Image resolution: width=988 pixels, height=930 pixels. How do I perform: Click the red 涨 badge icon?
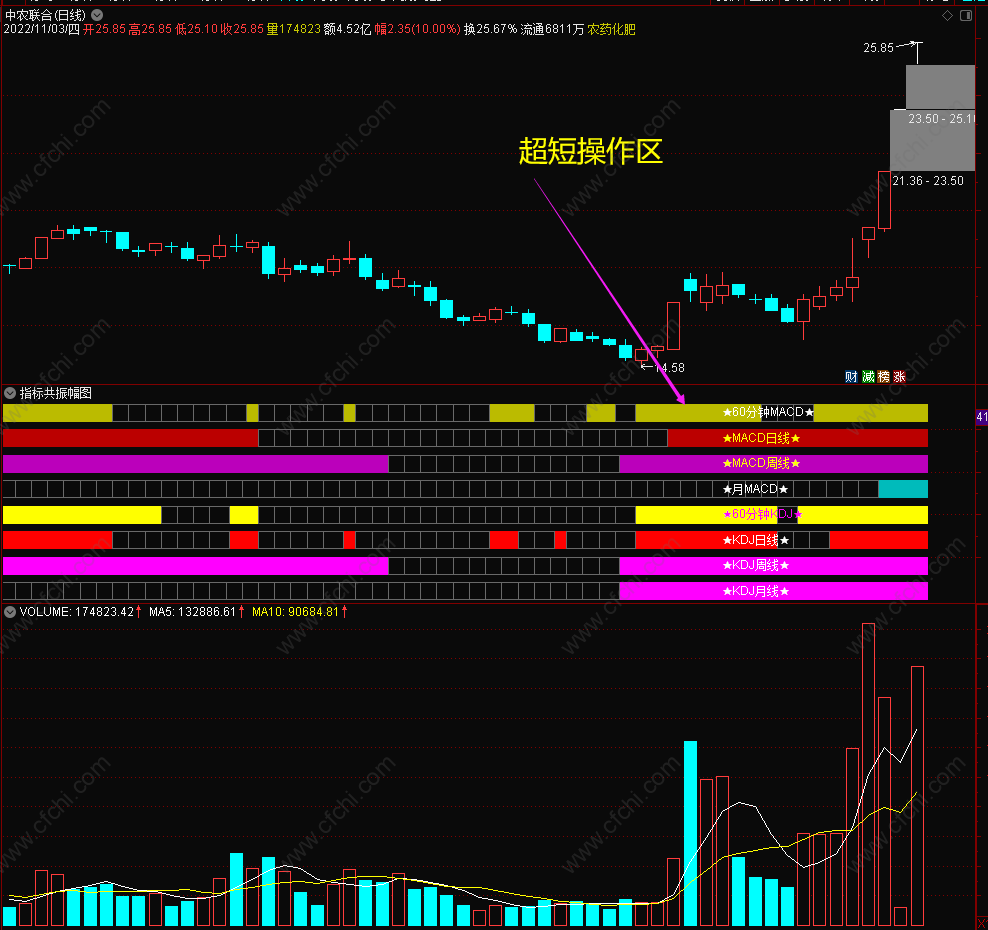900,377
